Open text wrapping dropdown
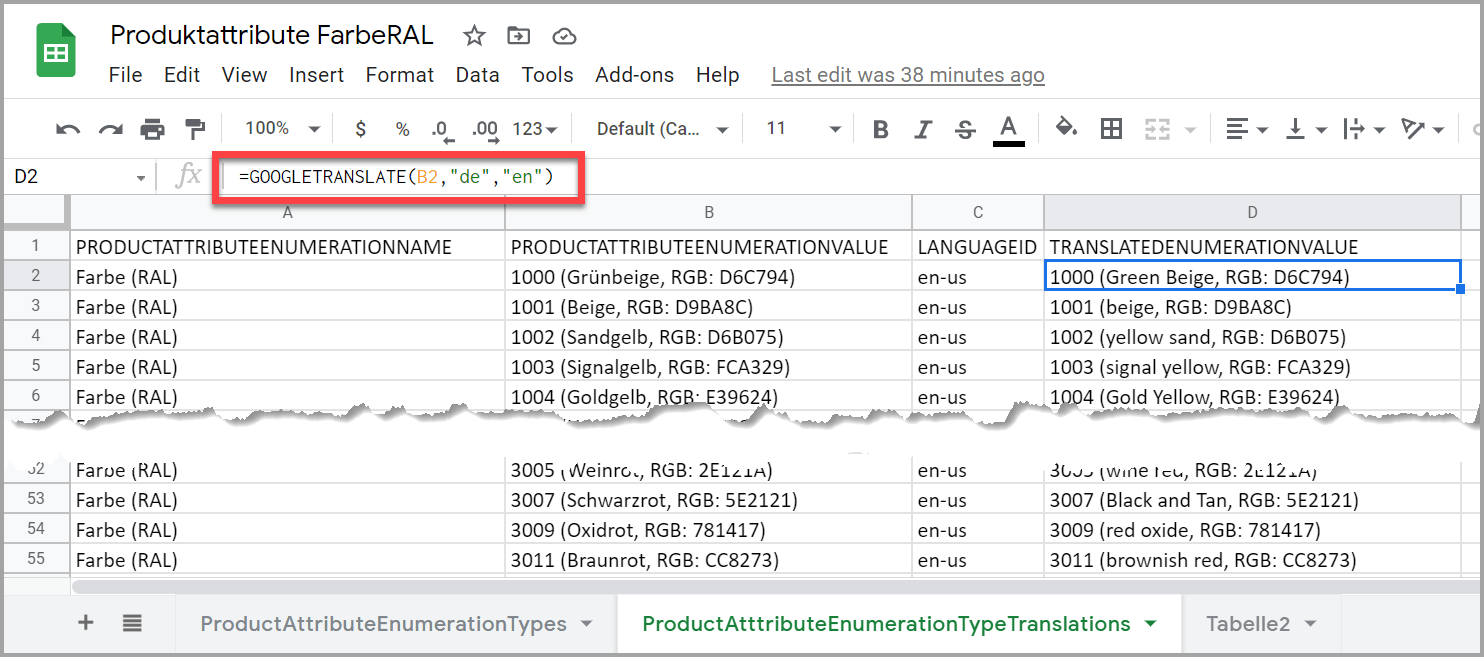The width and height of the screenshot is (1484, 657). tap(1364, 129)
